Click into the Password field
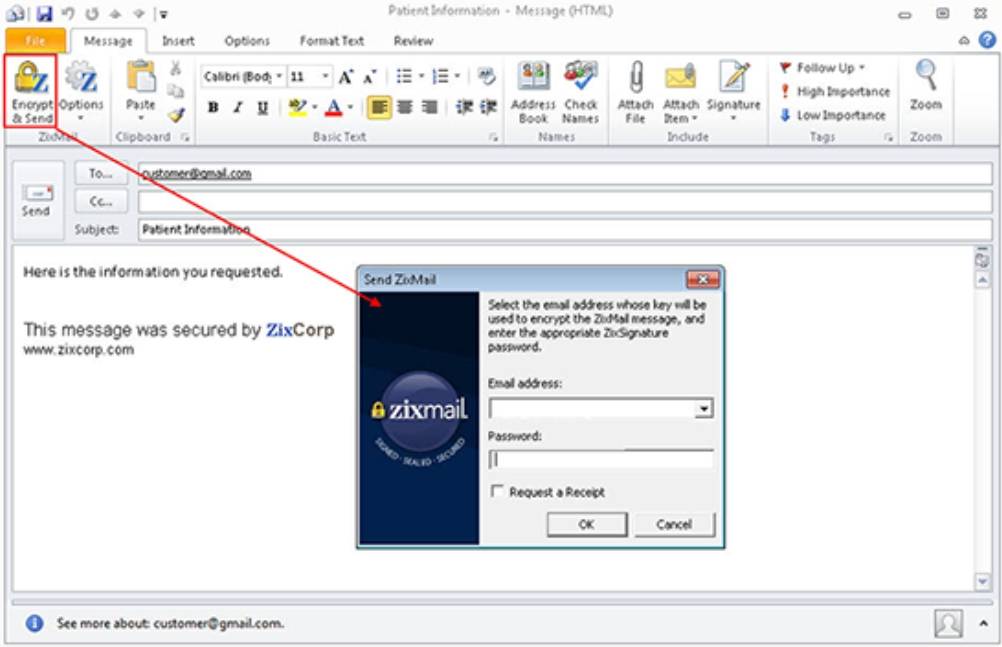The width and height of the screenshot is (1002, 647). coord(601,460)
